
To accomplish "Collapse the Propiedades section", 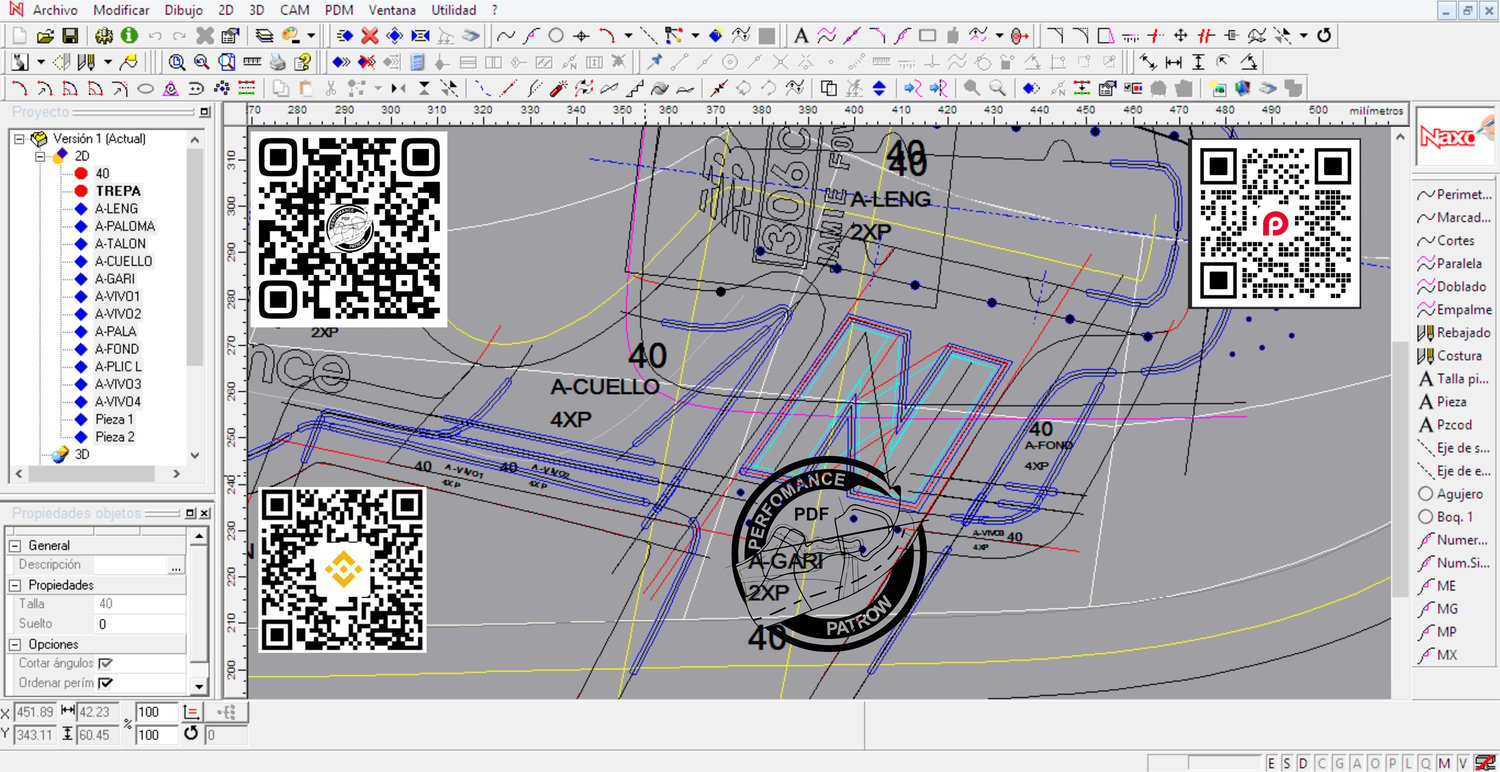I will tap(15, 585).
